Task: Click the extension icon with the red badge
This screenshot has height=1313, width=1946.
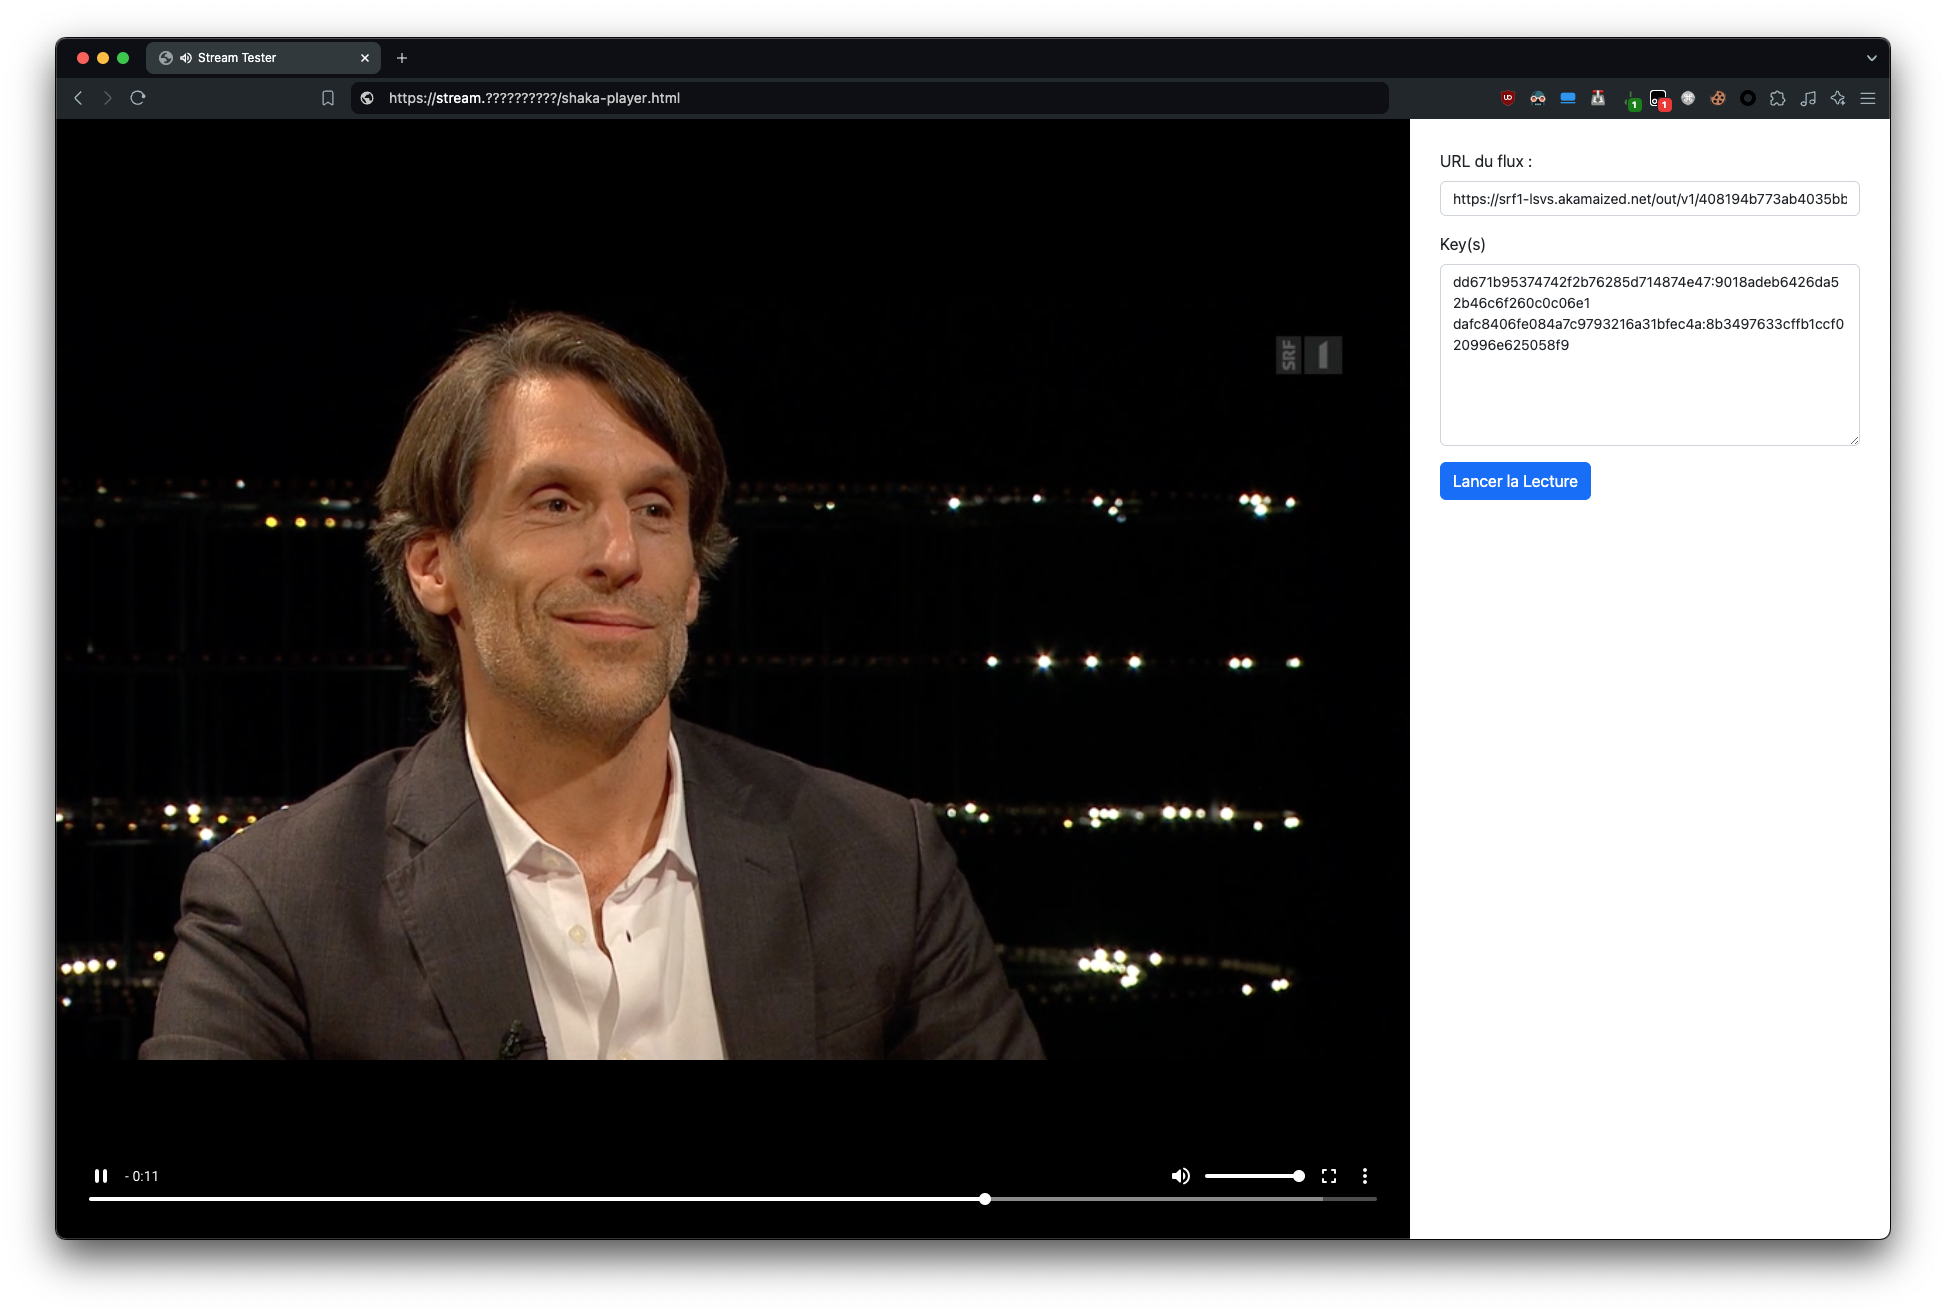Action: point(1659,99)
